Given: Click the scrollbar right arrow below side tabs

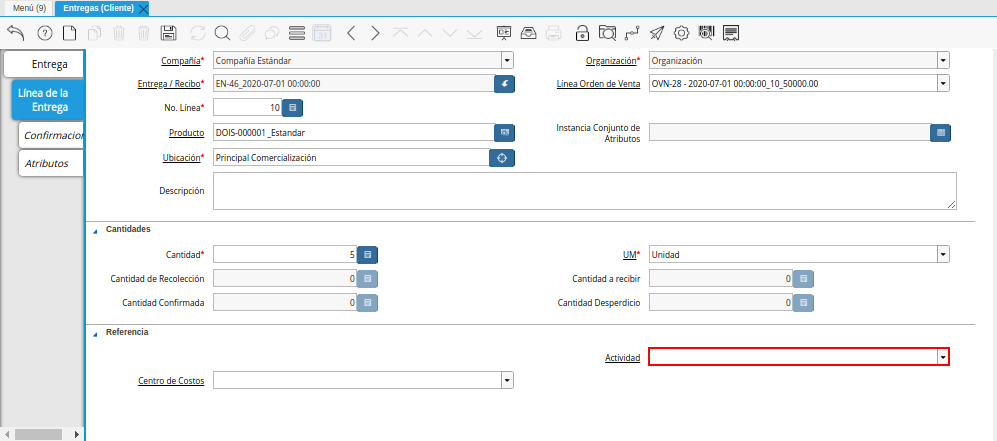Looking at the screenshot, I should pyautogui.click(x=78, y=435).
